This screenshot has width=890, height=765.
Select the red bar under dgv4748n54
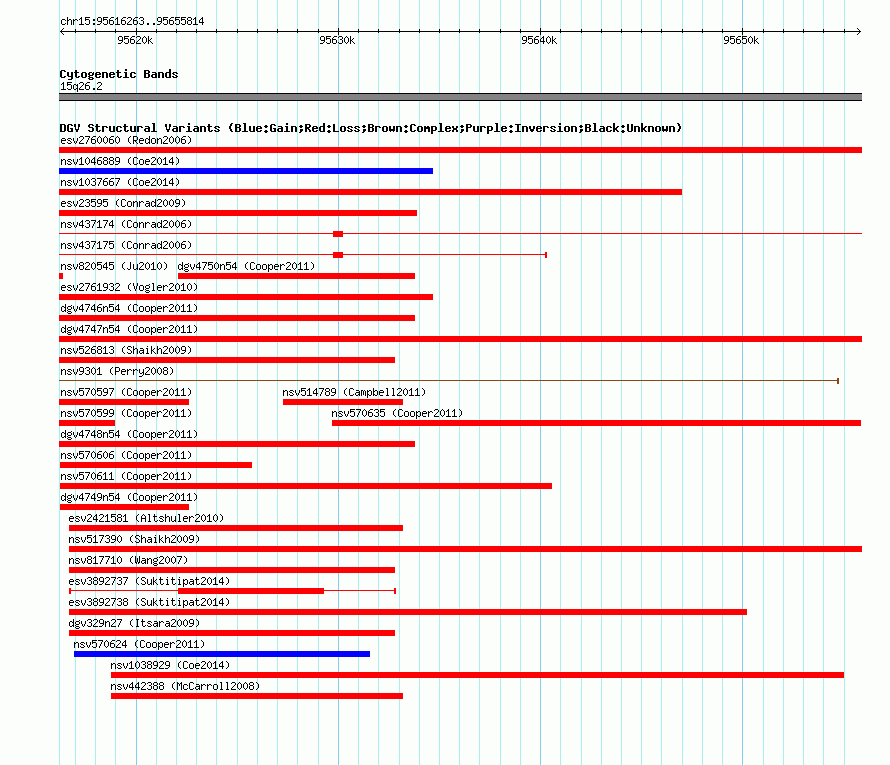click(x=237, y=444)
